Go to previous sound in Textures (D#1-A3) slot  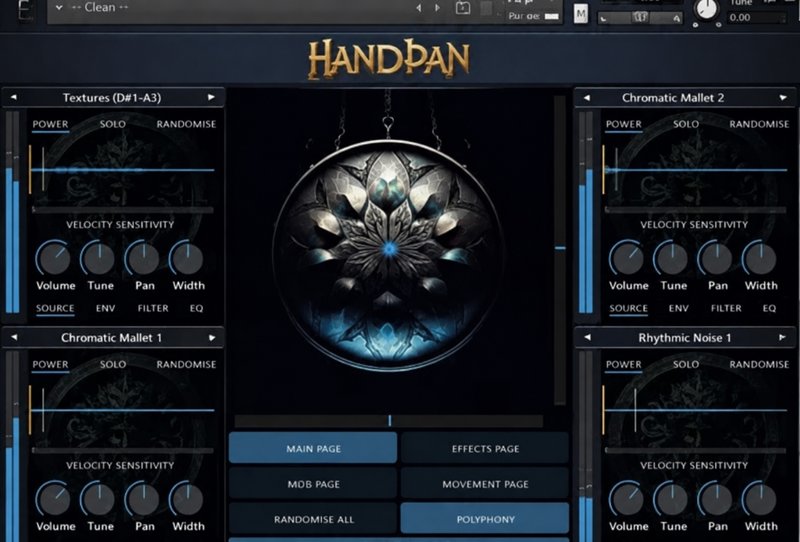pos(14,97)
